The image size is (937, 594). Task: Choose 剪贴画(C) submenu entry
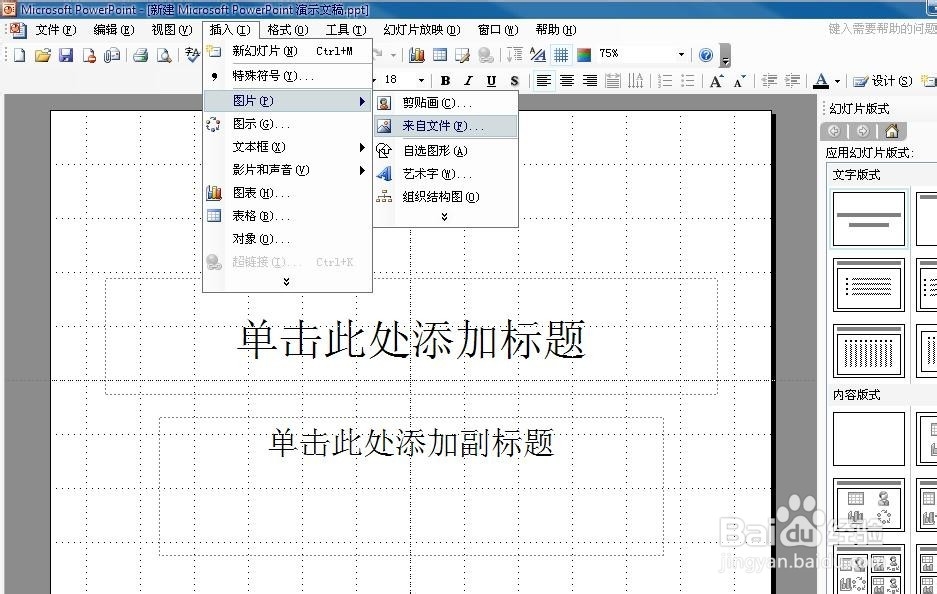446,103
